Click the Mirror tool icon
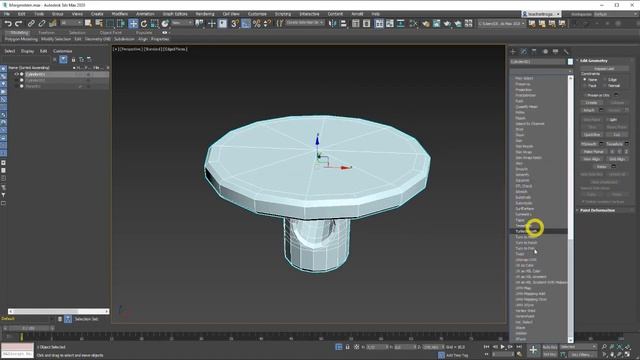This screenshot has width=640, height=360. 333,24
